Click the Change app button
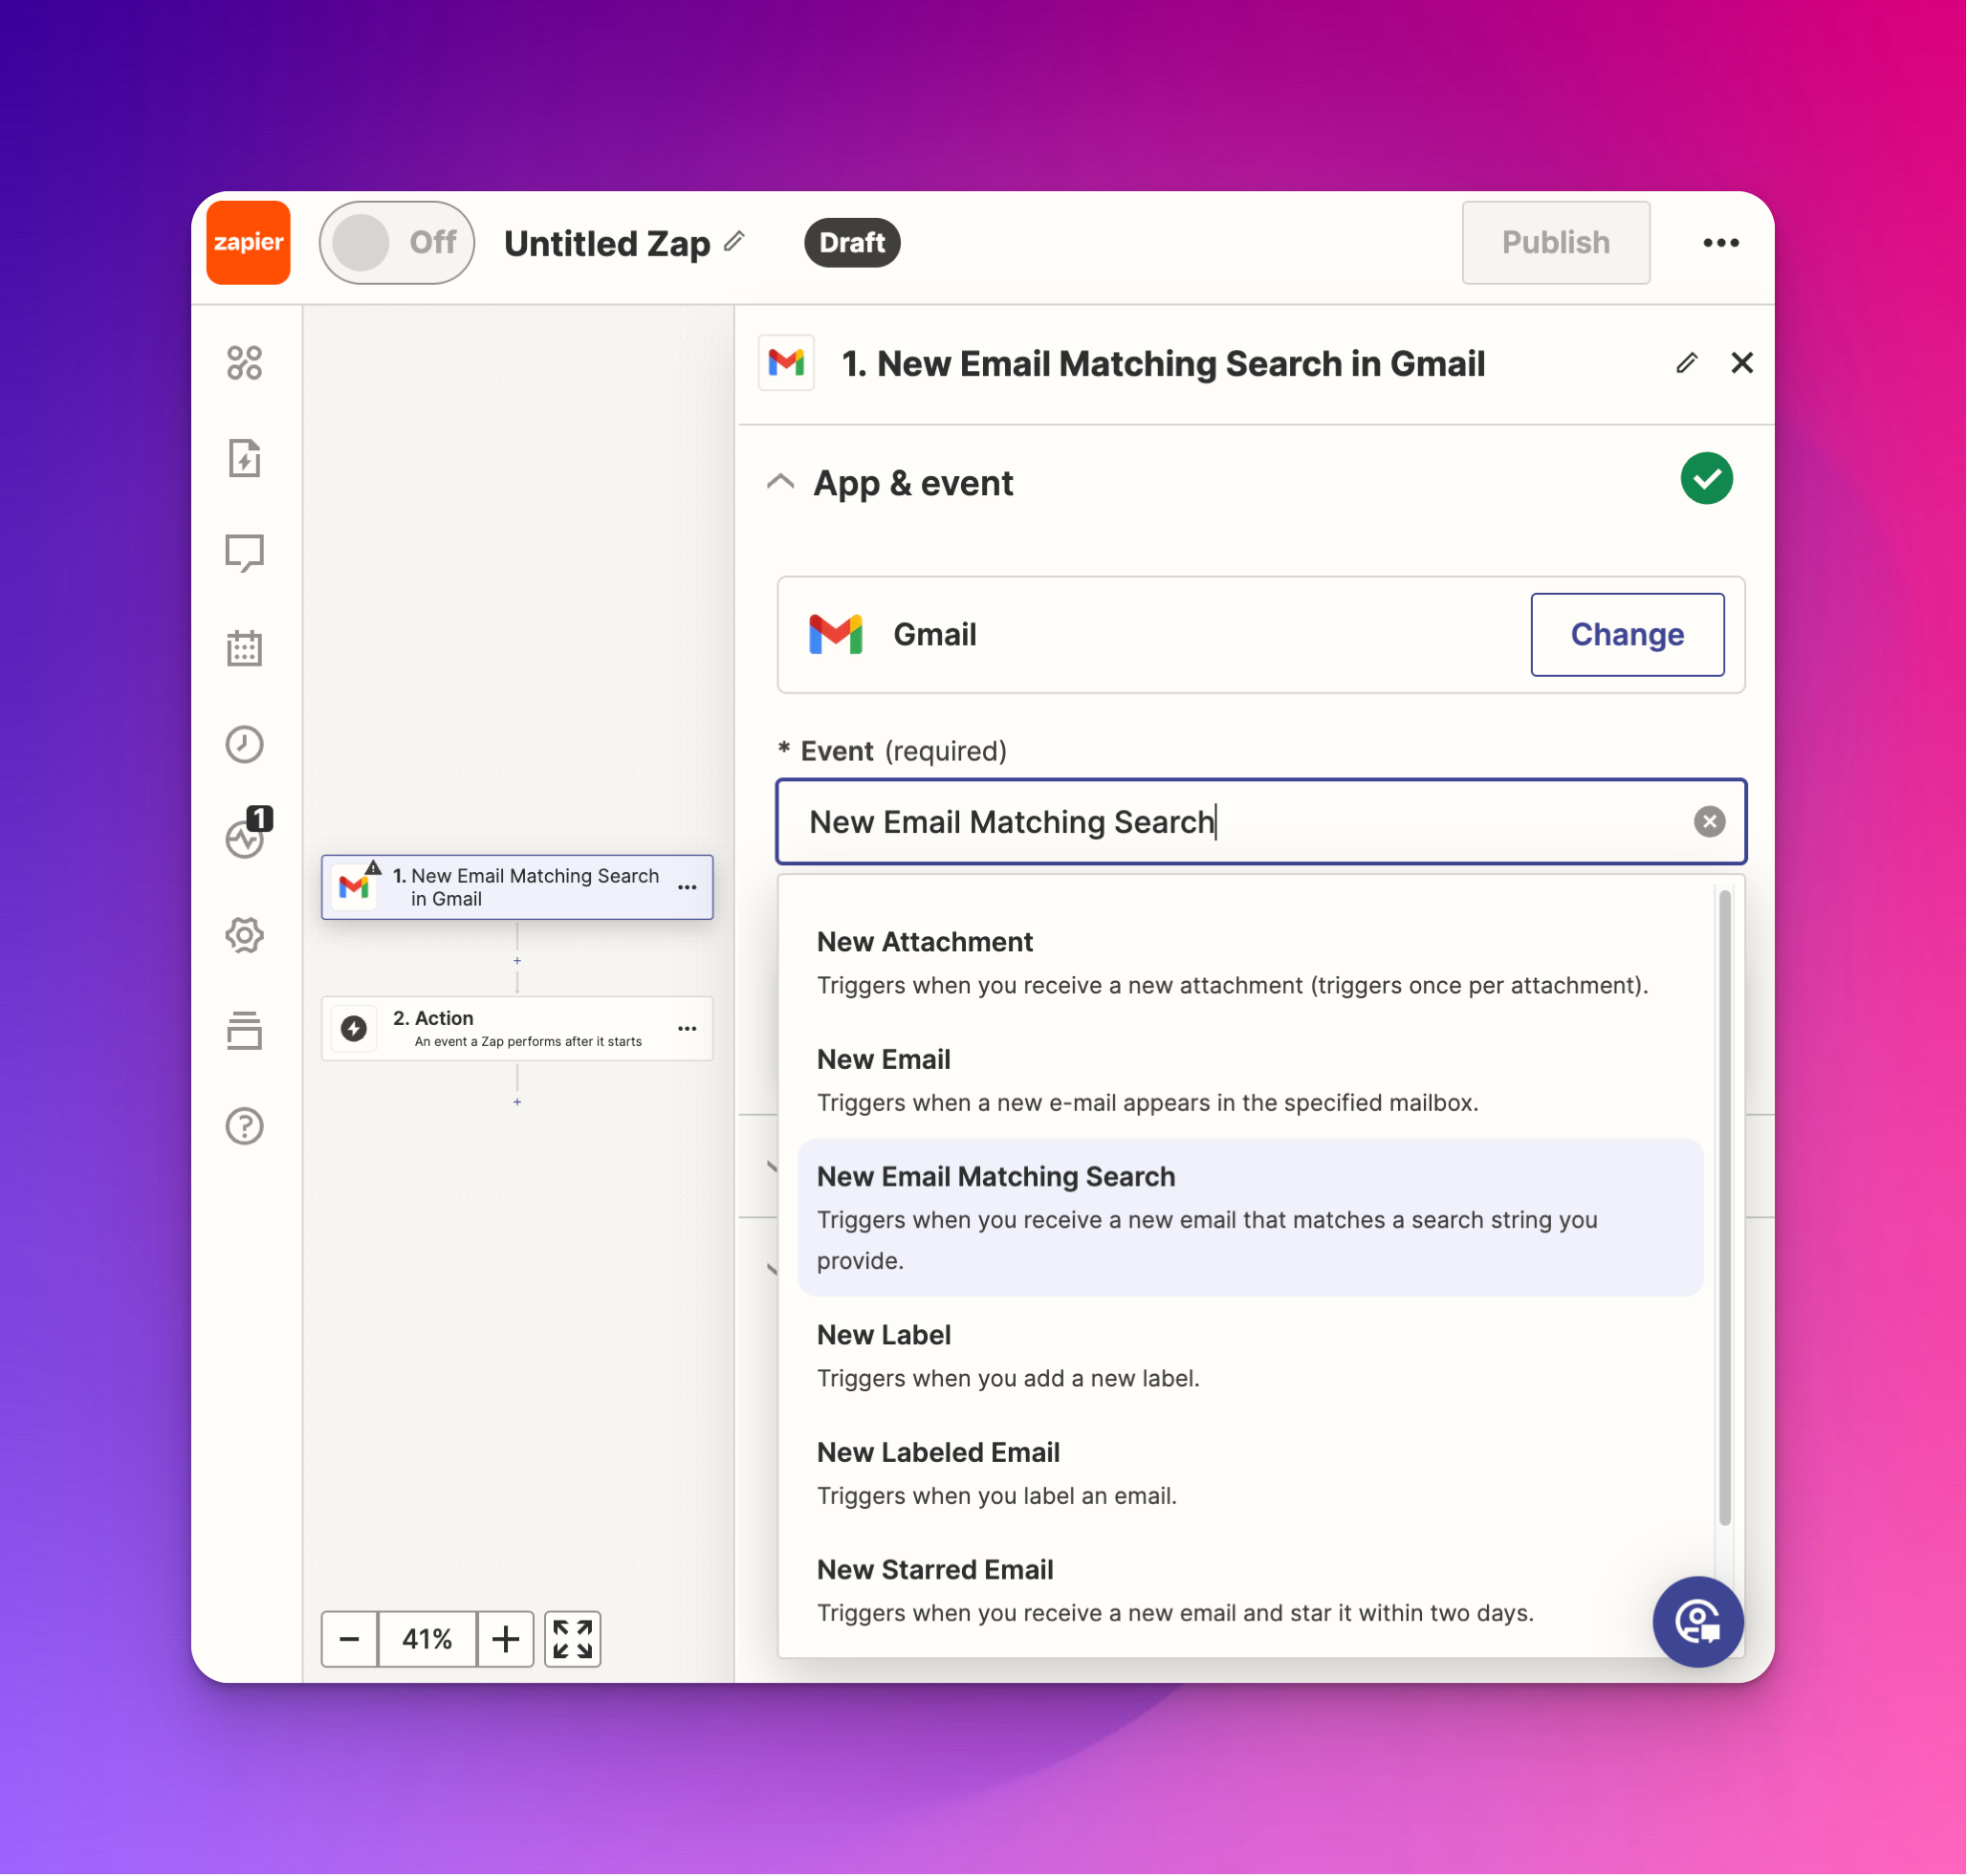This screenshot has height=1876, width=1968. coord(1626,634)
